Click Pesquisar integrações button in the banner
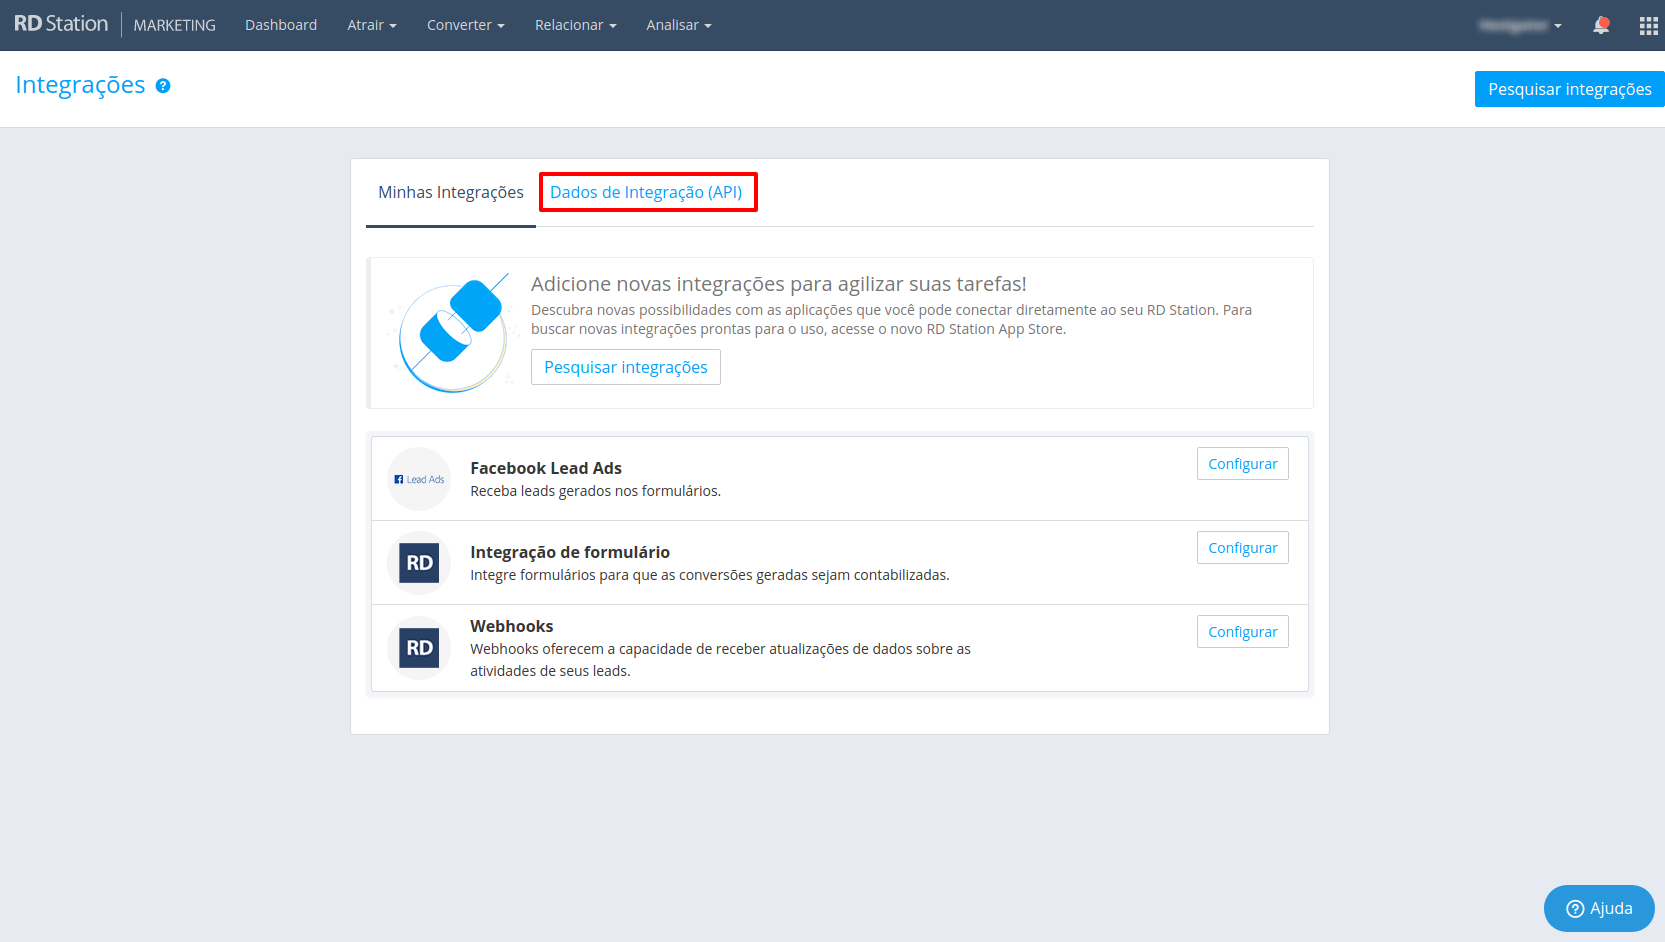The height and width of the screenshot is (942, 1665). click(x=626, y=367)
